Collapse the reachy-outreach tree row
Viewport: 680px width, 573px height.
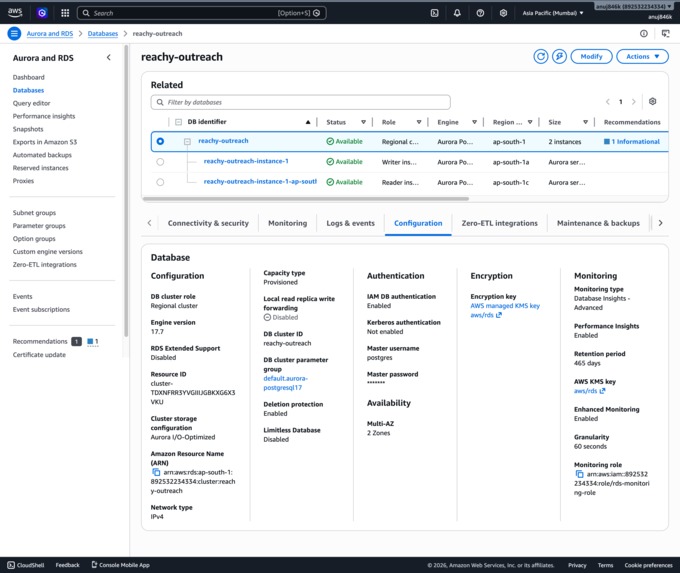point(187,141)
